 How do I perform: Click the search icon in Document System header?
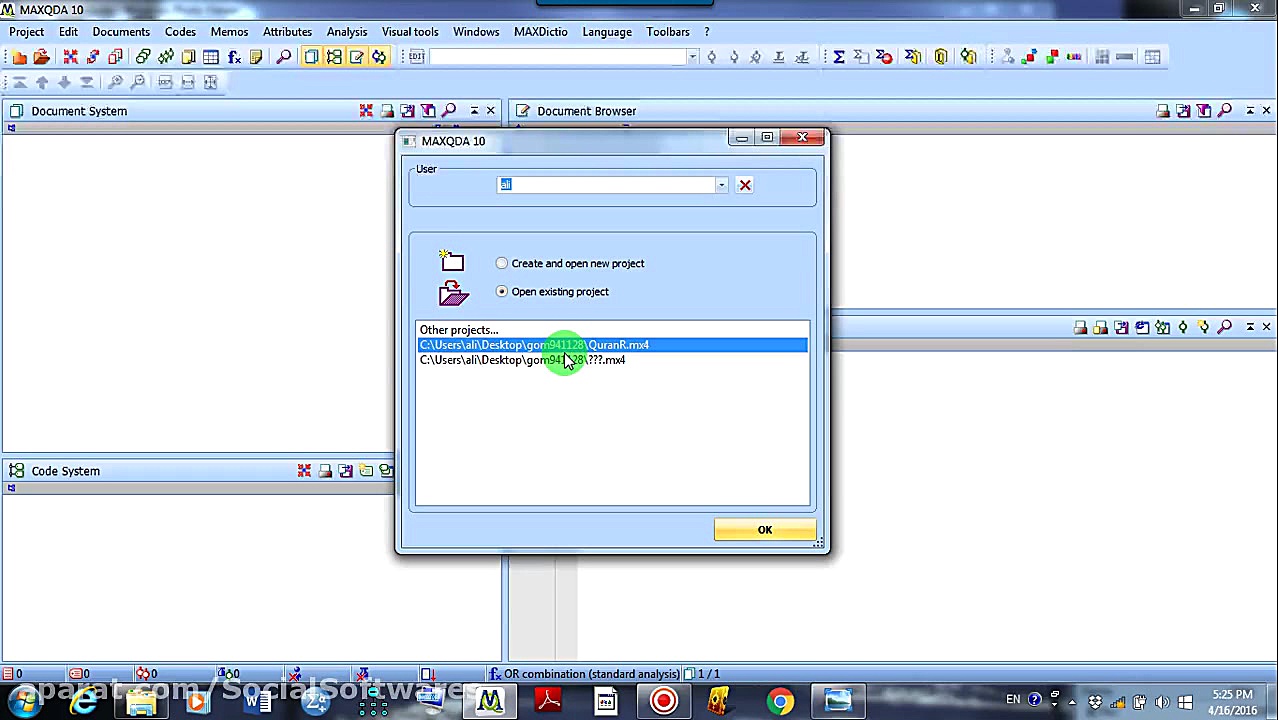pyautogui.click(x=449, y=111)
